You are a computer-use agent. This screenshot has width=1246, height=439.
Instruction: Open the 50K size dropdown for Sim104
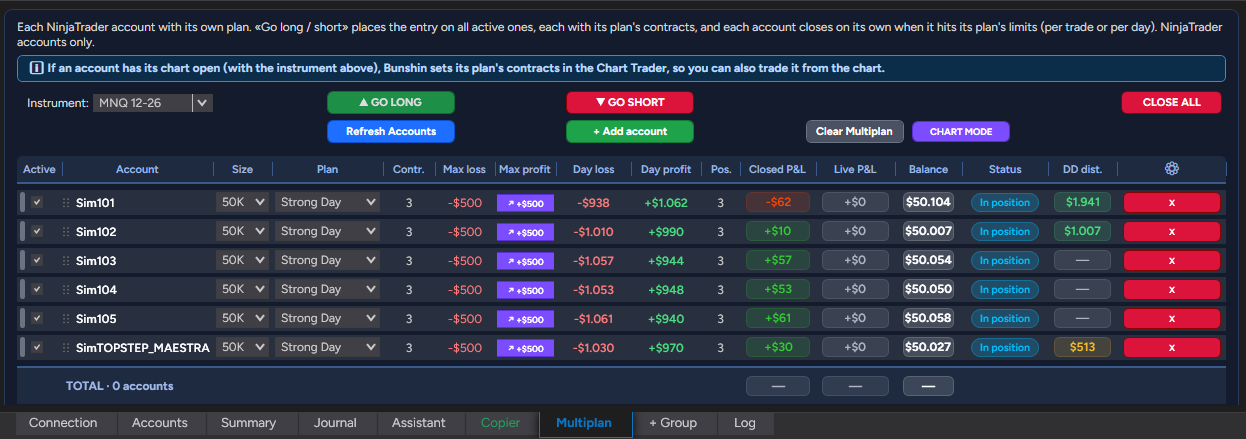pos(243,289)
